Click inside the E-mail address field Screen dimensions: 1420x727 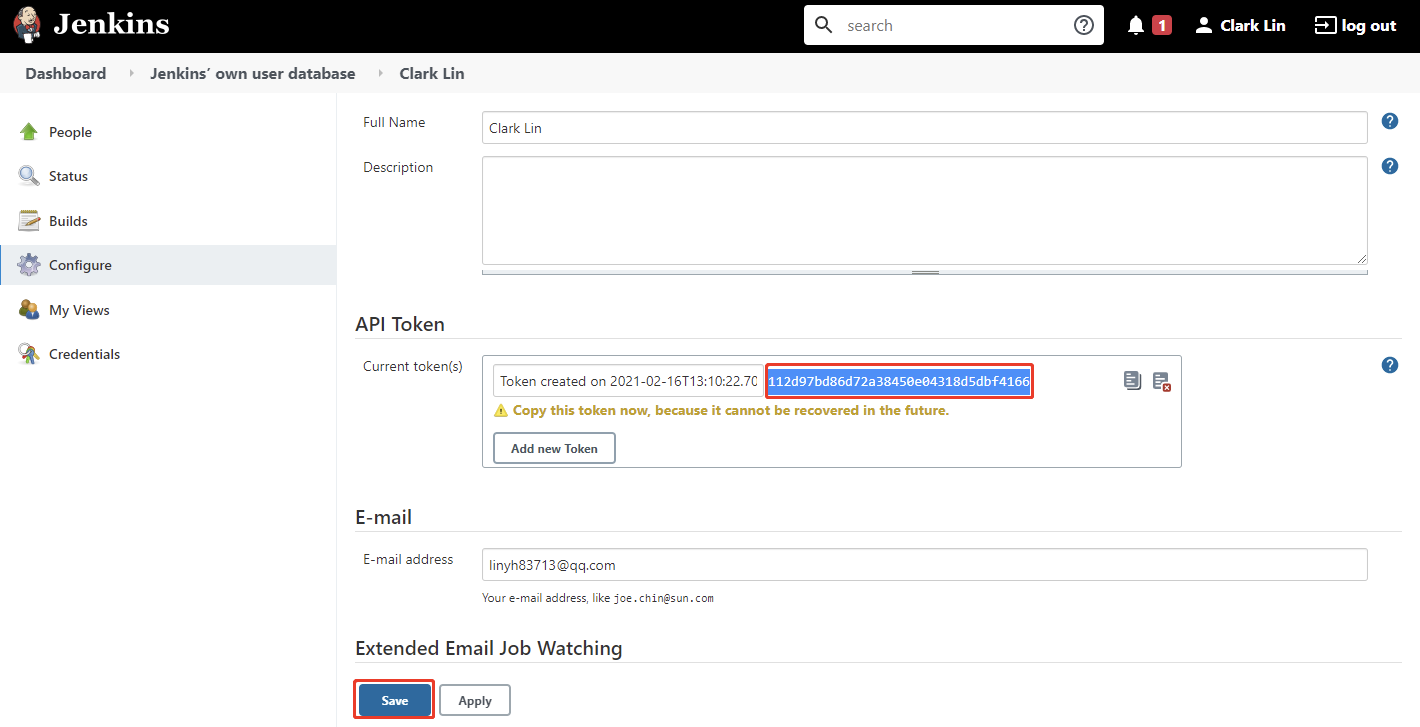coord(924,565)
